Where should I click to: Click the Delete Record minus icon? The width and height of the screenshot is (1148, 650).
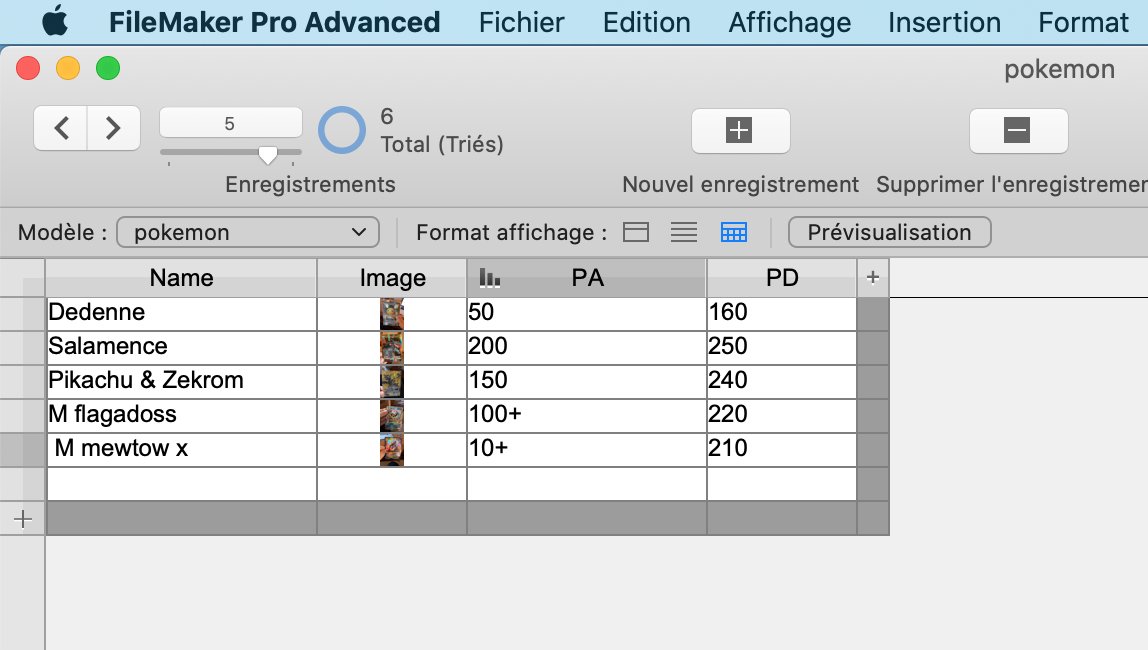1018,130
